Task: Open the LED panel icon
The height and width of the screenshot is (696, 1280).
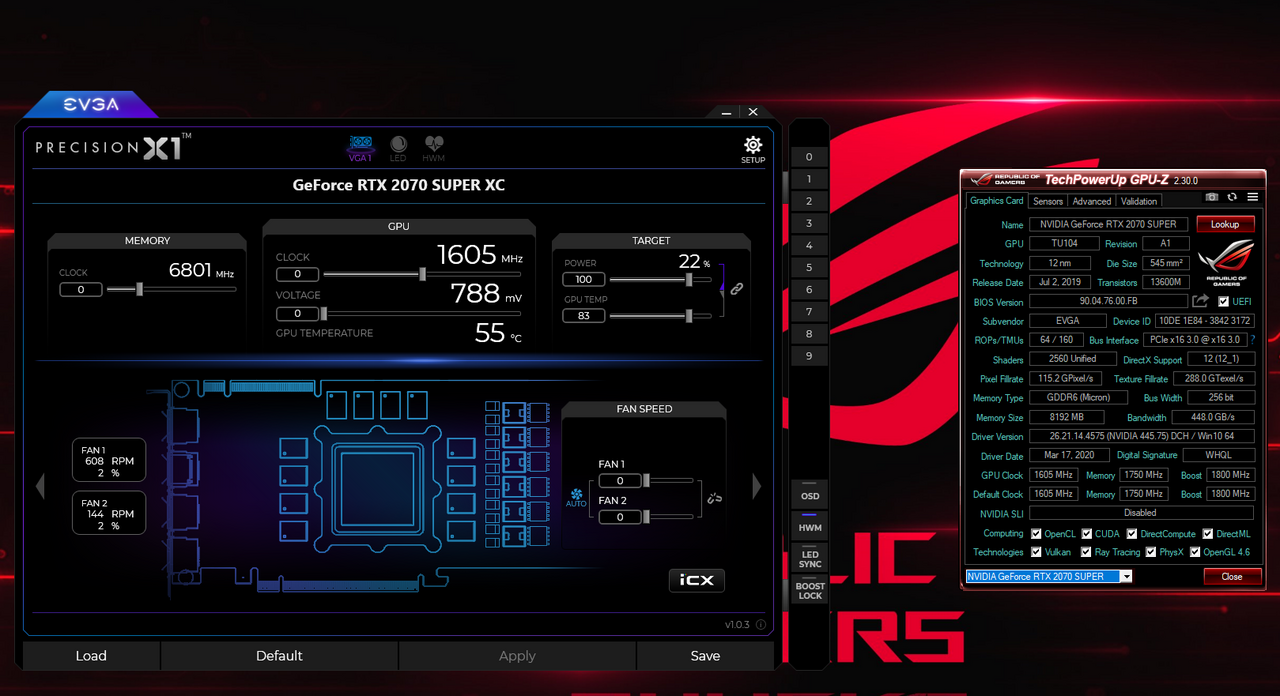Action: pyautogui.click(x=398, y=148)
